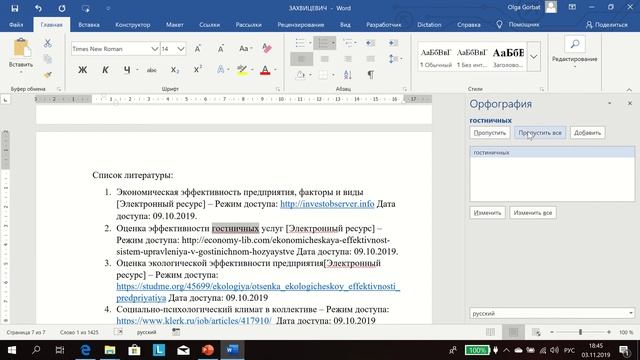Switch to the Конструктор tab
This screenshot has width=640, height=360.
[x=133, y=25]
